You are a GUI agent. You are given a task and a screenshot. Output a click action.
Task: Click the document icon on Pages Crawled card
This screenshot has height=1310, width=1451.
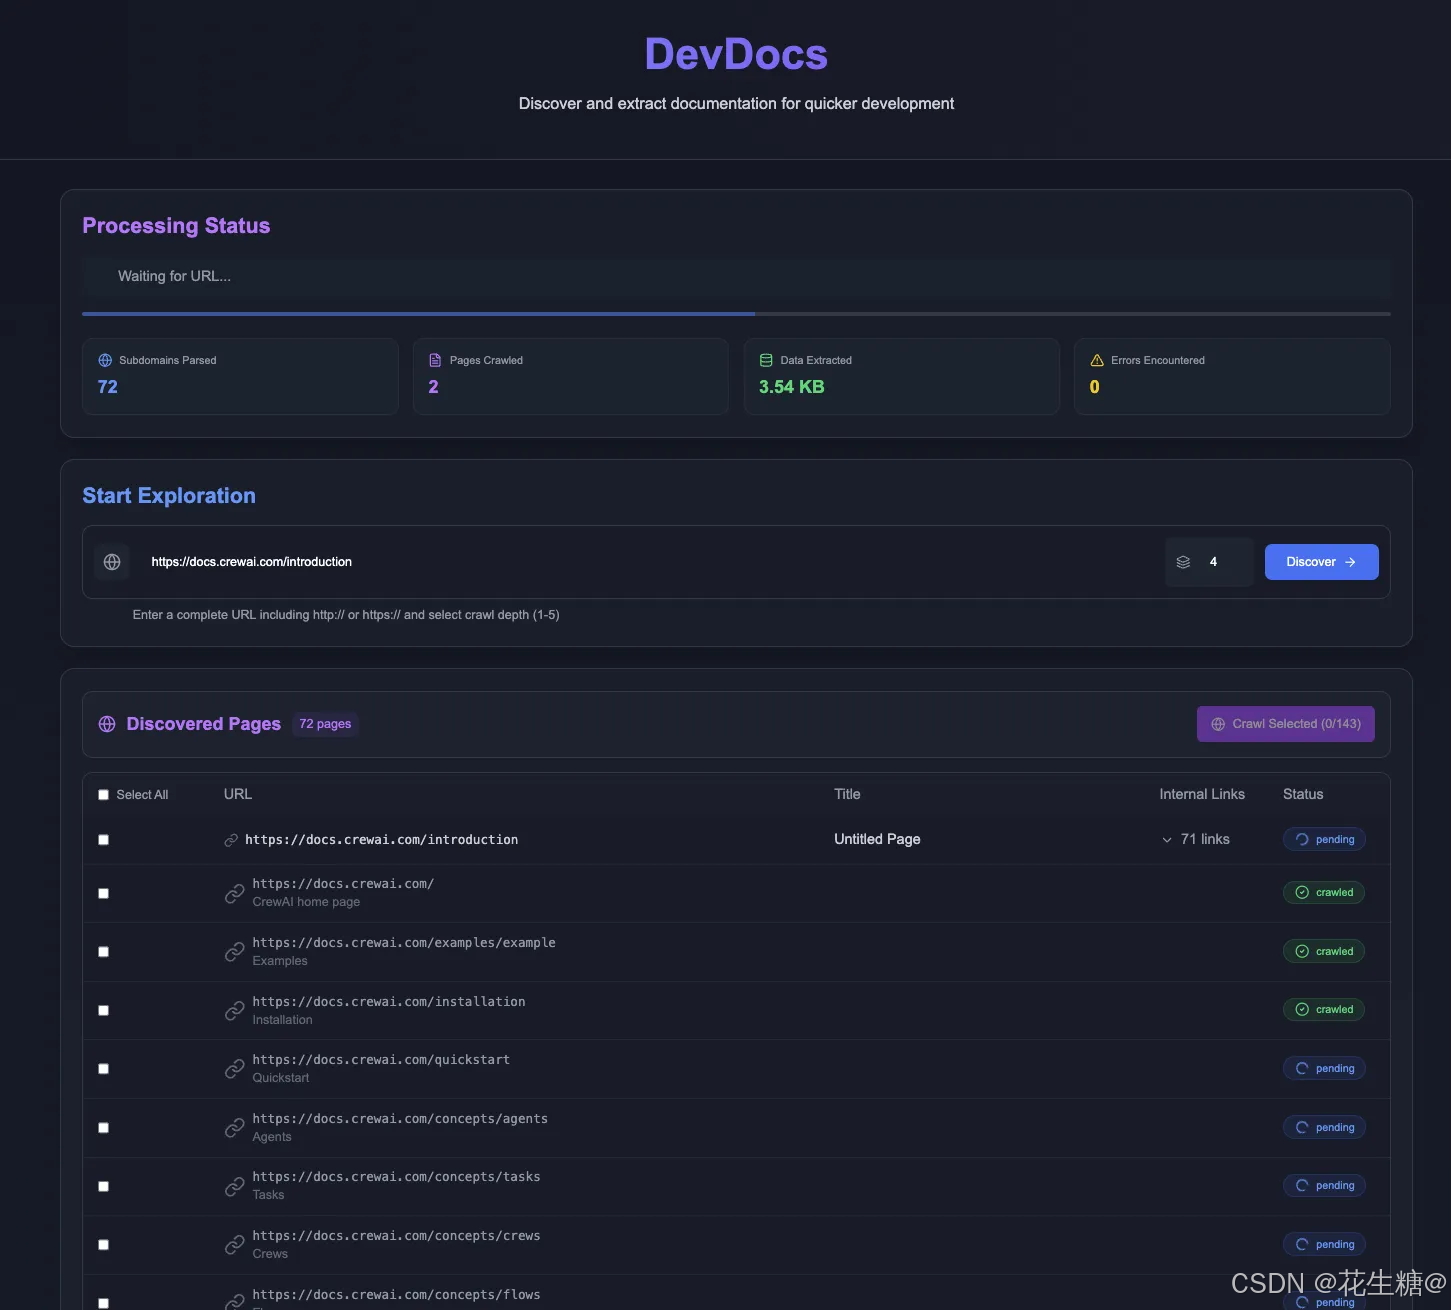click(436, 359)
